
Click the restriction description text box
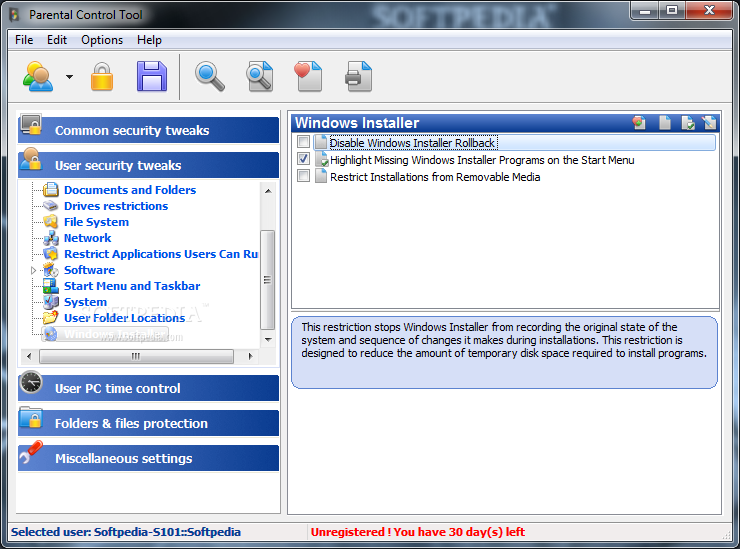pyautogui.click(x=505, y=353)
